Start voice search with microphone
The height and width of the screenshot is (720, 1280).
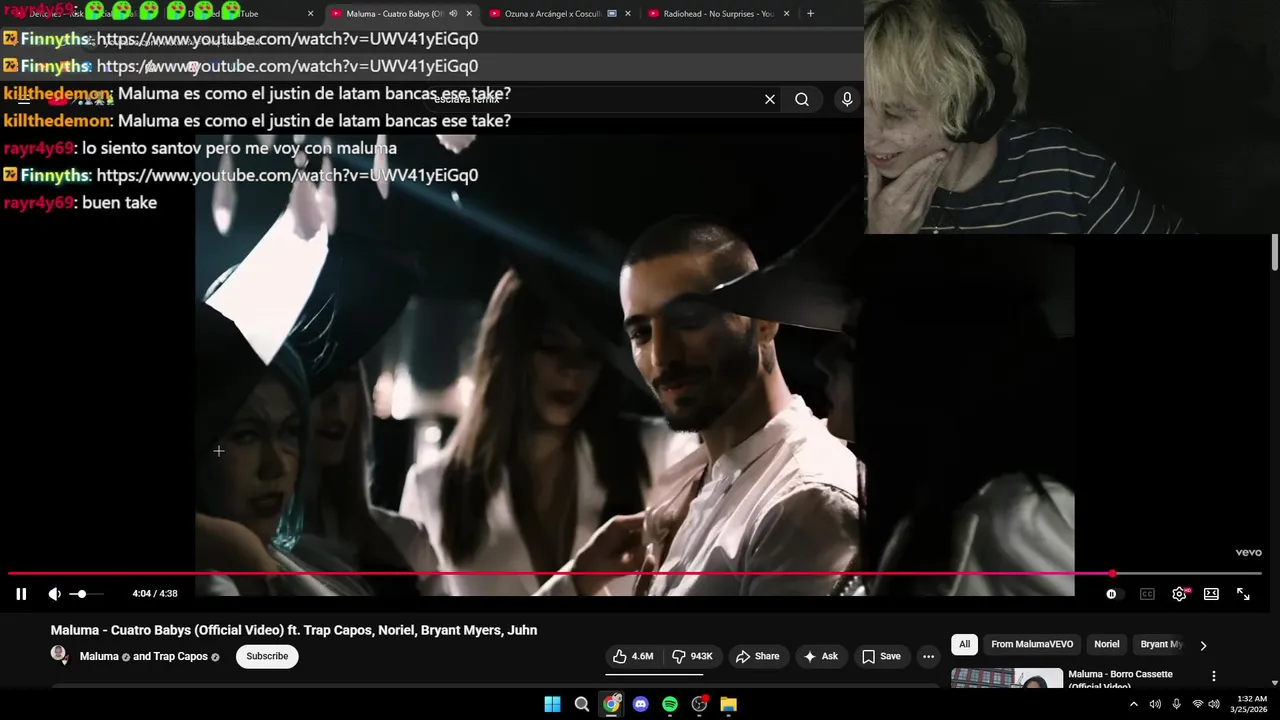coord(847,99)
